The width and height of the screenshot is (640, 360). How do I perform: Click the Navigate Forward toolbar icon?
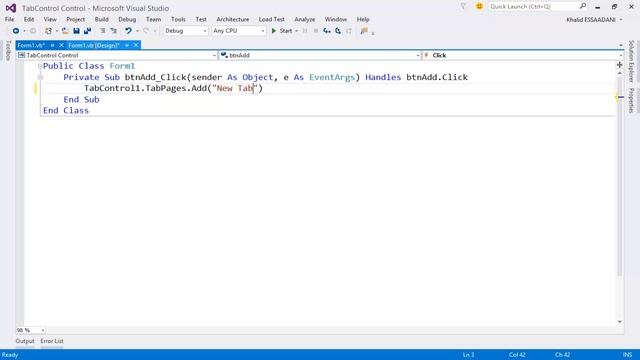[x=33, y=31]
